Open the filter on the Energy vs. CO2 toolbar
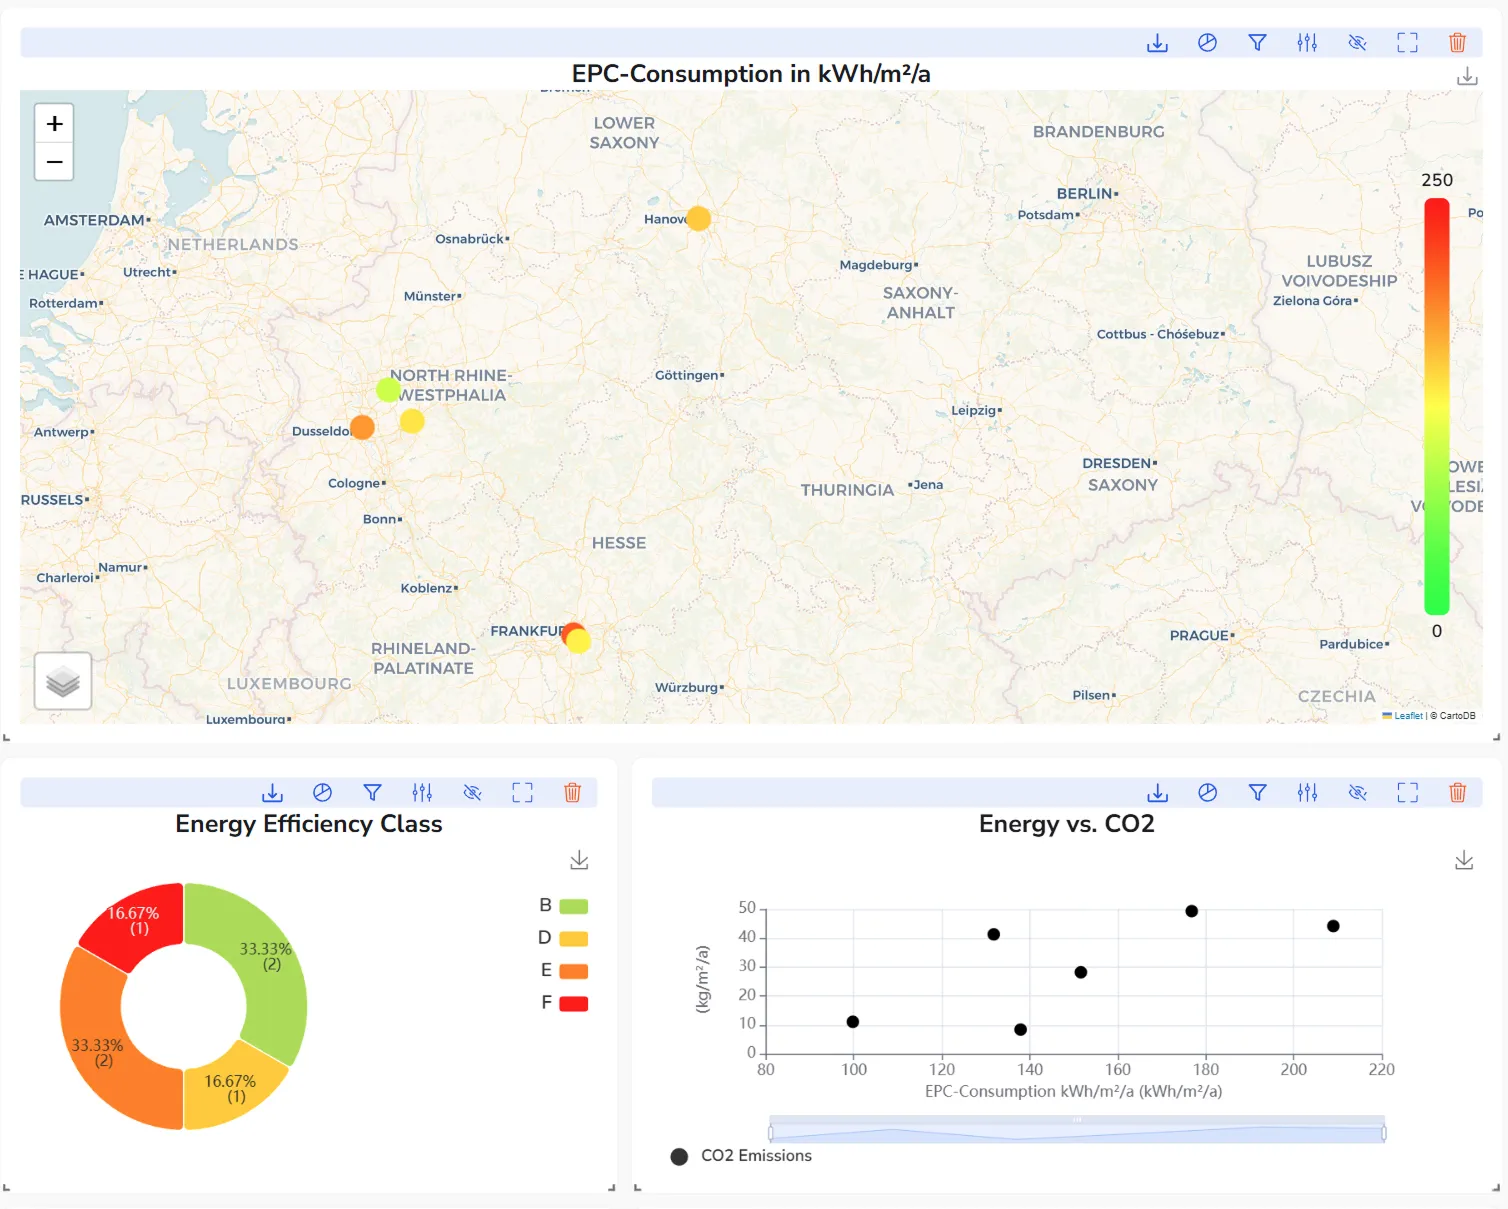Screen dimensions: 1508x1209 point(1257,792)
